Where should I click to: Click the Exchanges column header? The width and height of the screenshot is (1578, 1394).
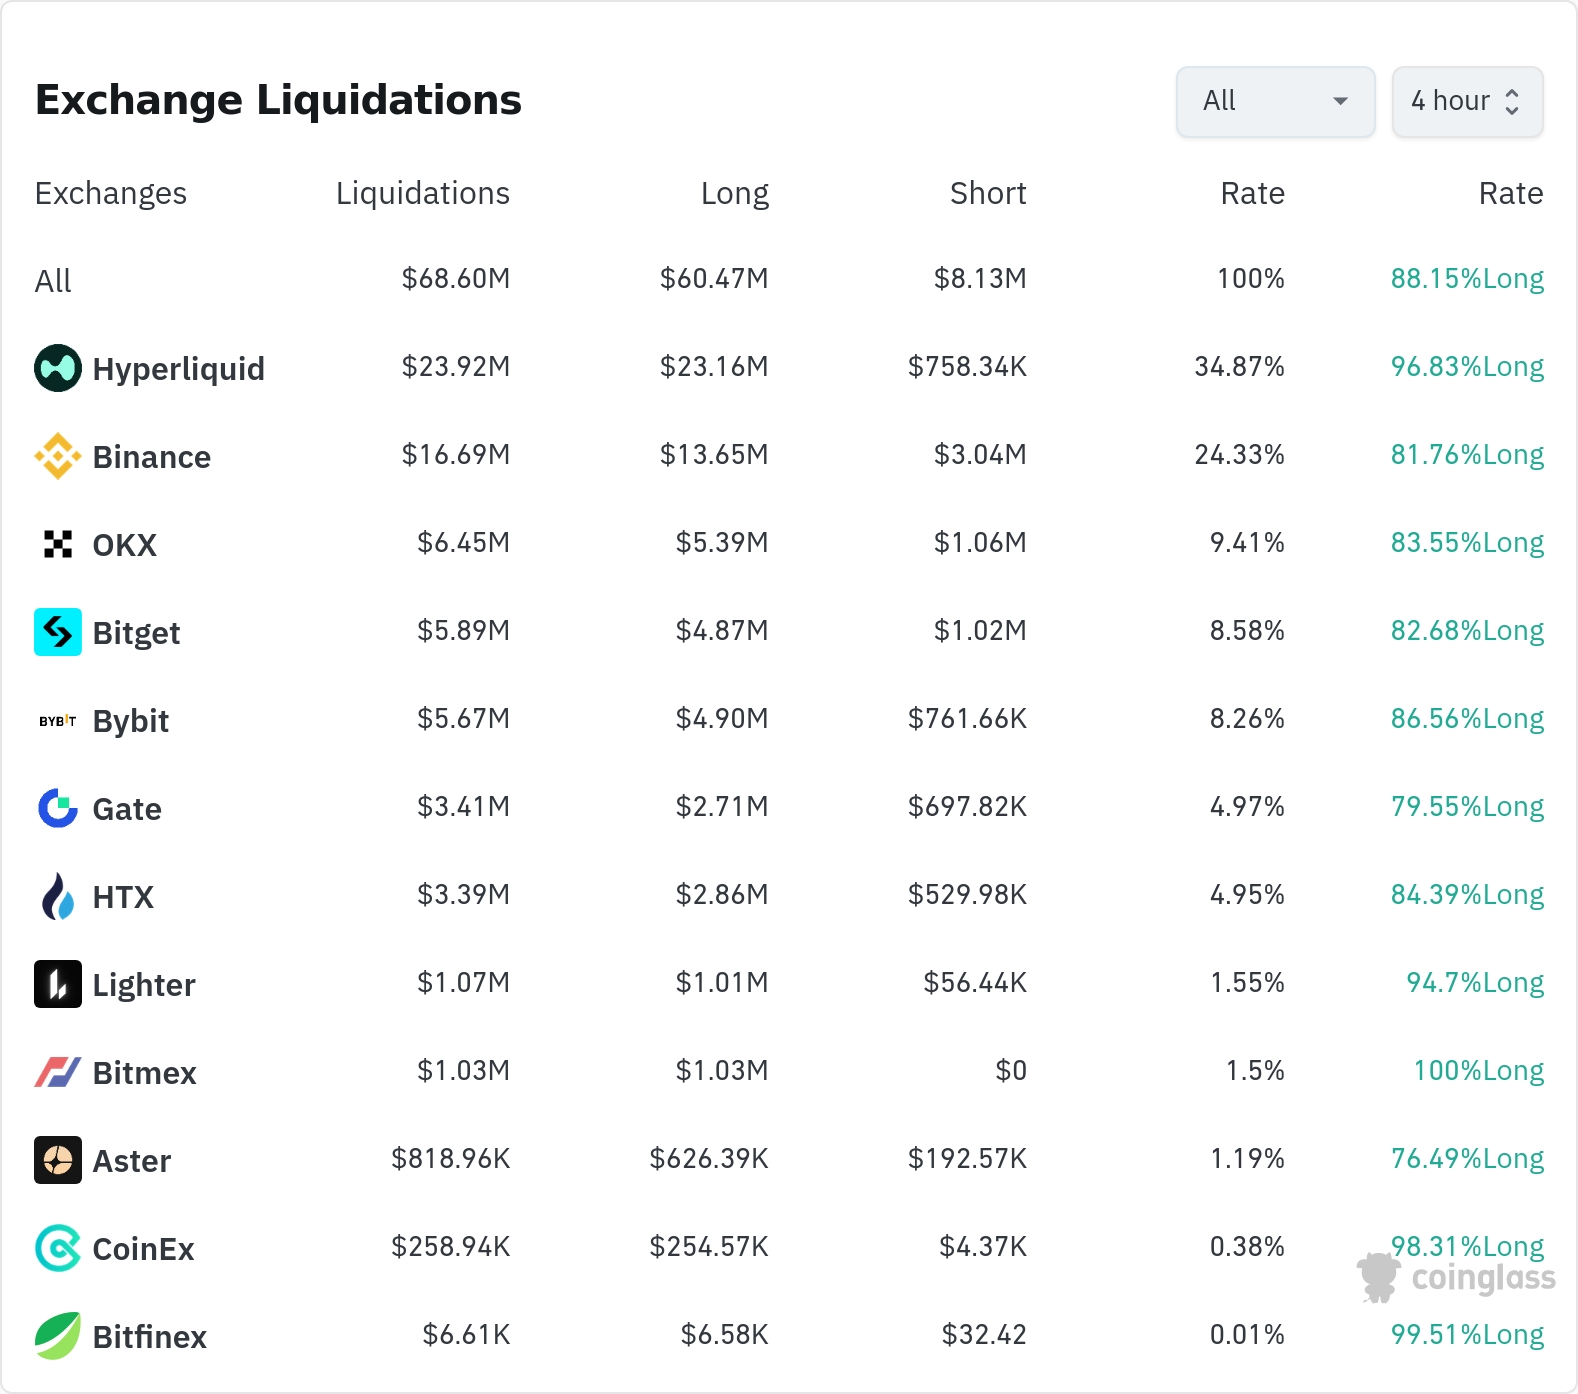point(111,193)
